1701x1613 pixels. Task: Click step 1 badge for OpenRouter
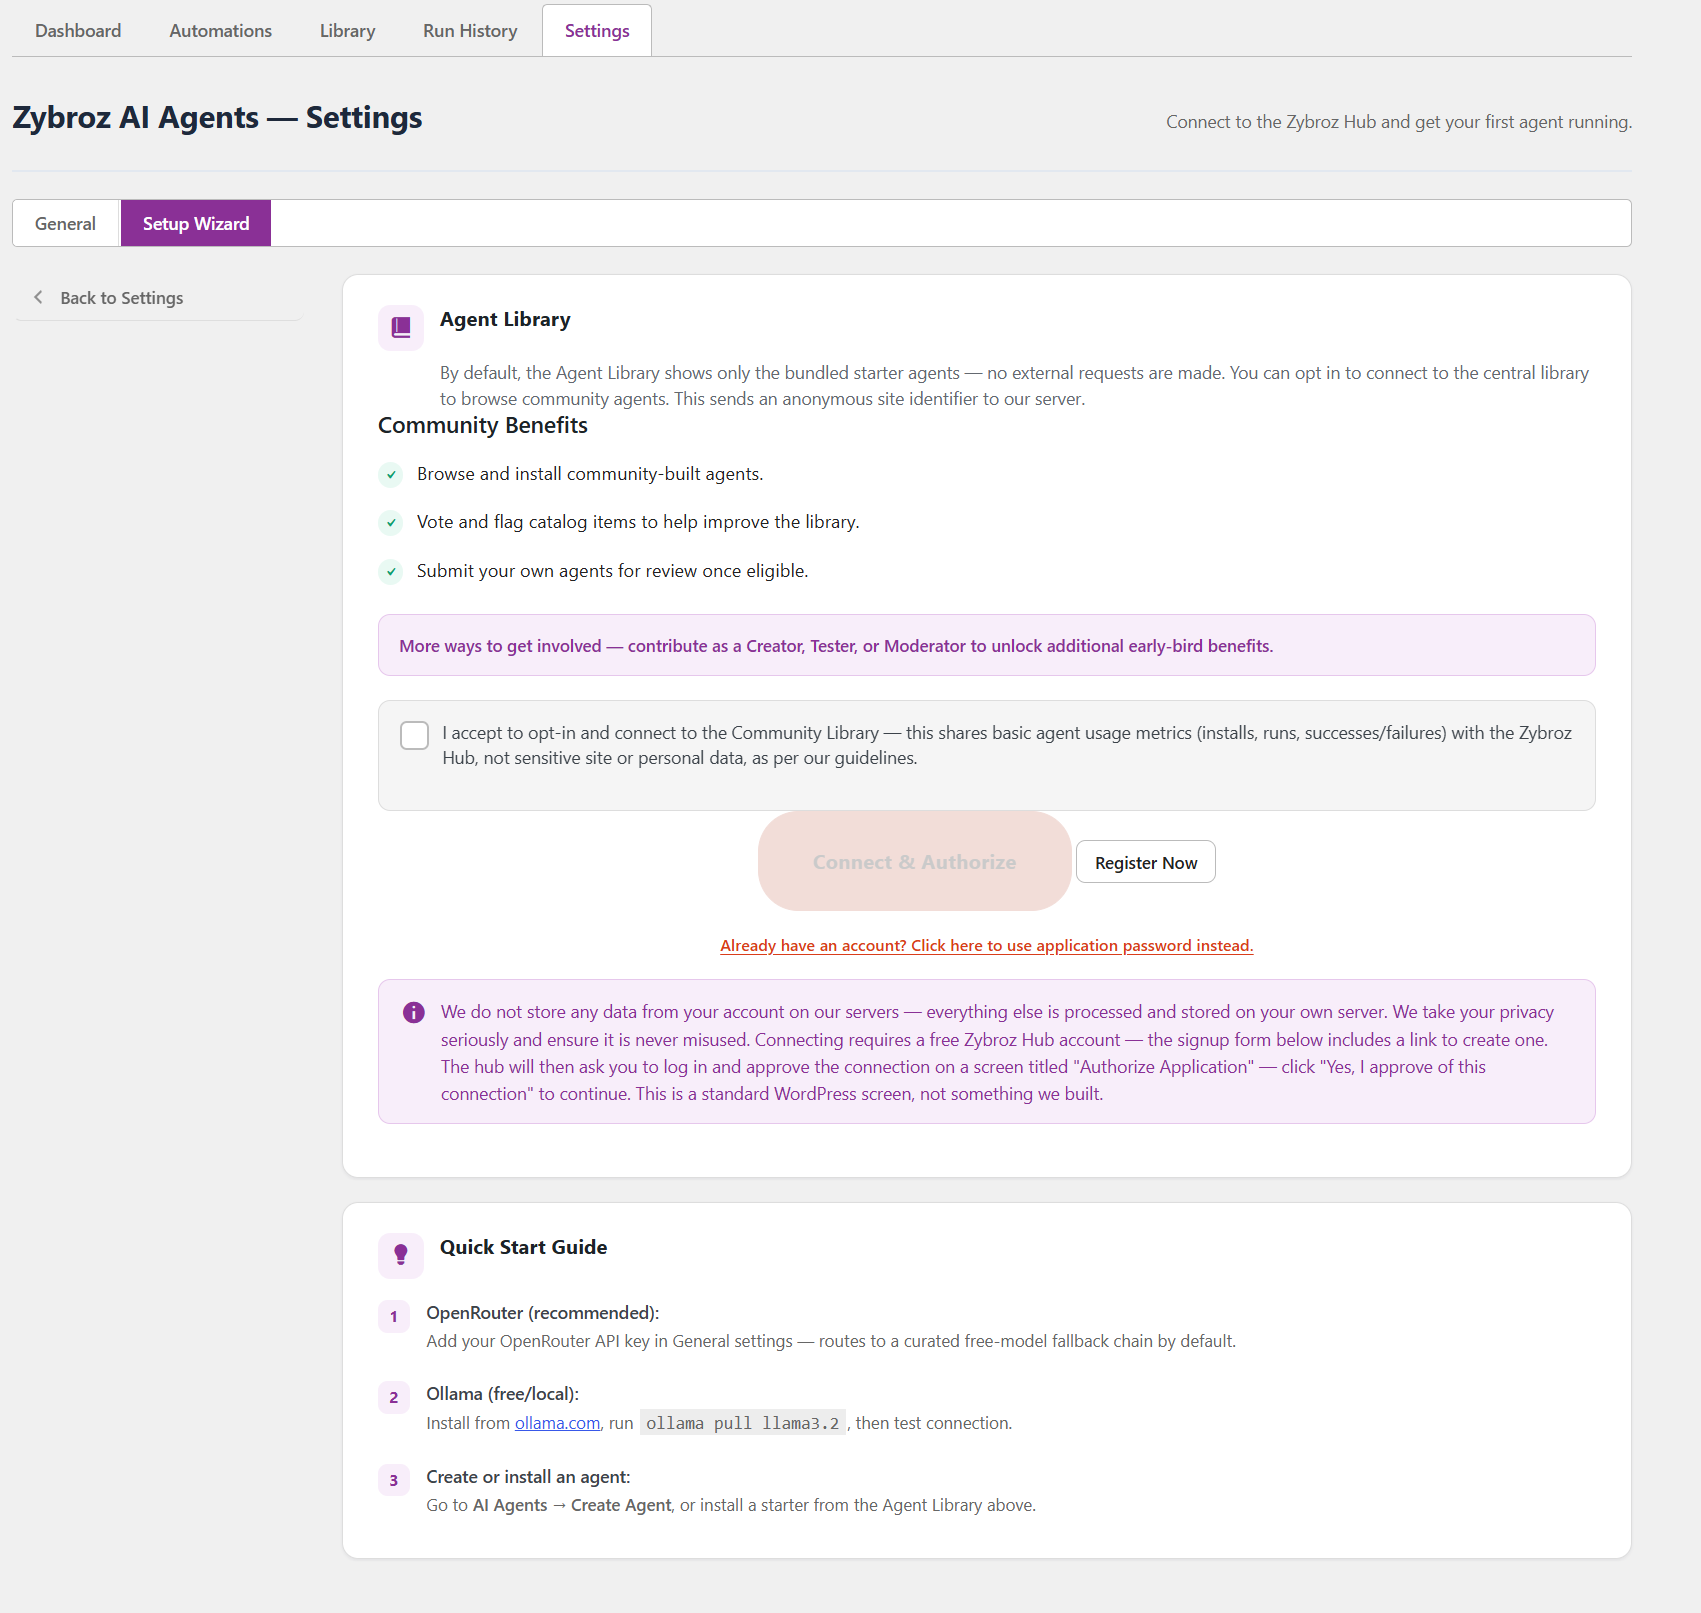[x=394, y=1317]
